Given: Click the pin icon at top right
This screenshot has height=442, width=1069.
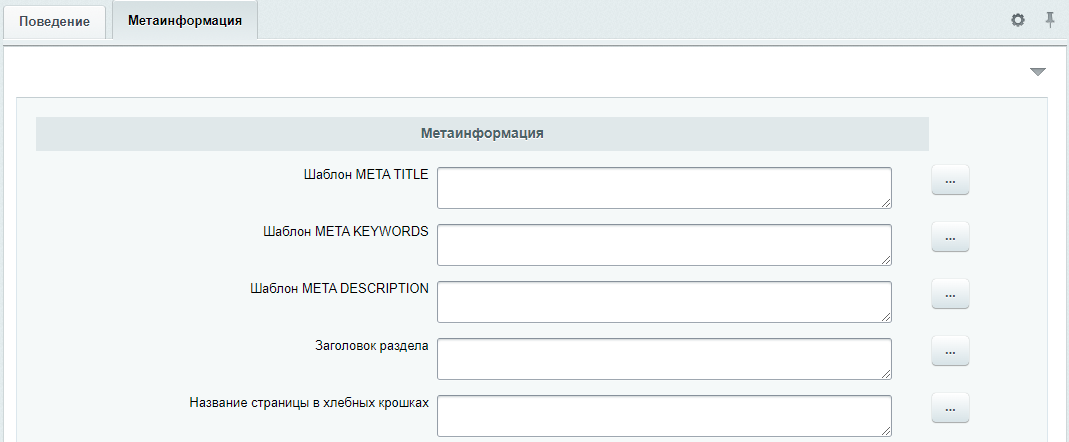Looking at the screenshot, I should pos(1050,20).
